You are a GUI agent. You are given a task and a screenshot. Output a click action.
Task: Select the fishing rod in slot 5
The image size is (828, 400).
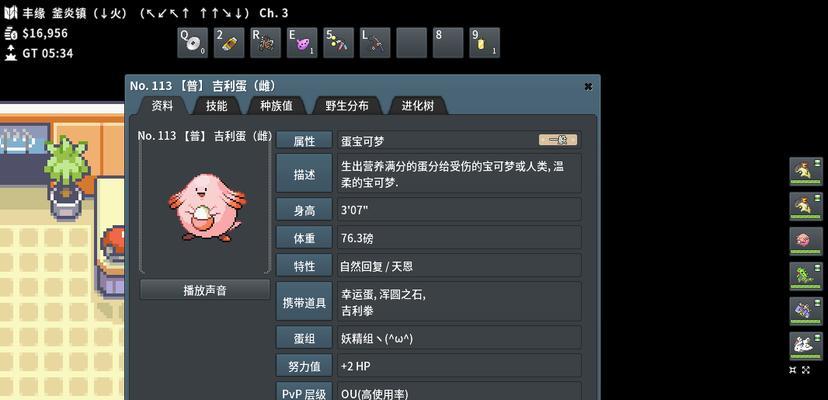[338, 43]
